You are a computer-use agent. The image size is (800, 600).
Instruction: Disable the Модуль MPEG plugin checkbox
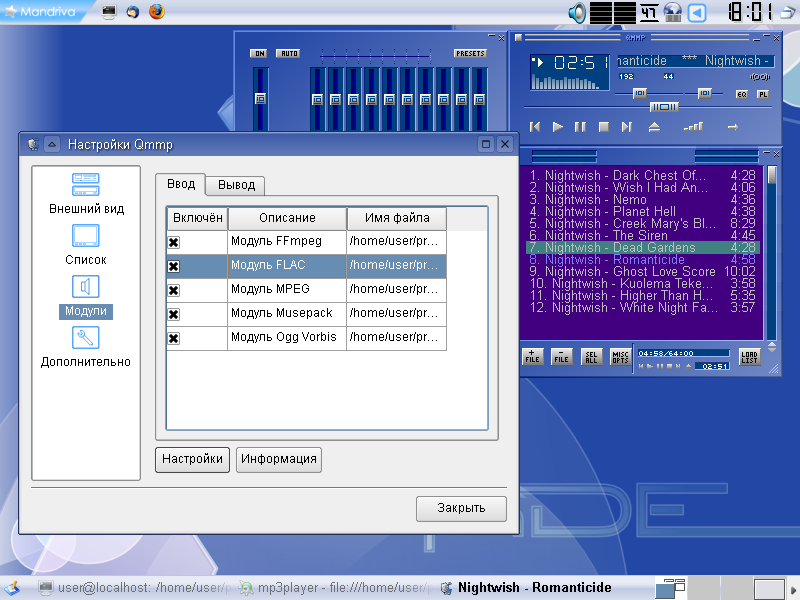click(173, 290)
